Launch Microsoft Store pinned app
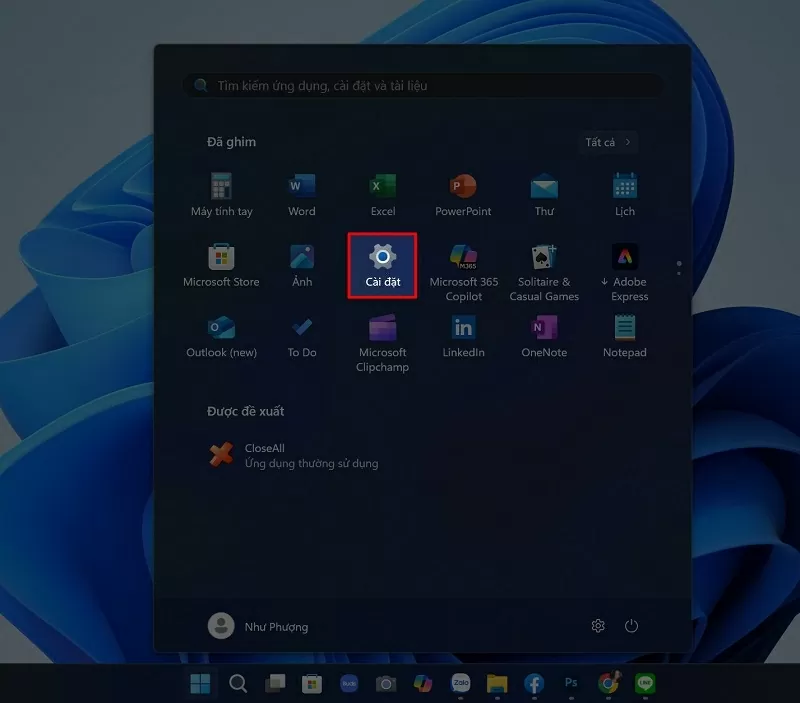The width and height of the screenshot is (800, 703). click(221, 265)
